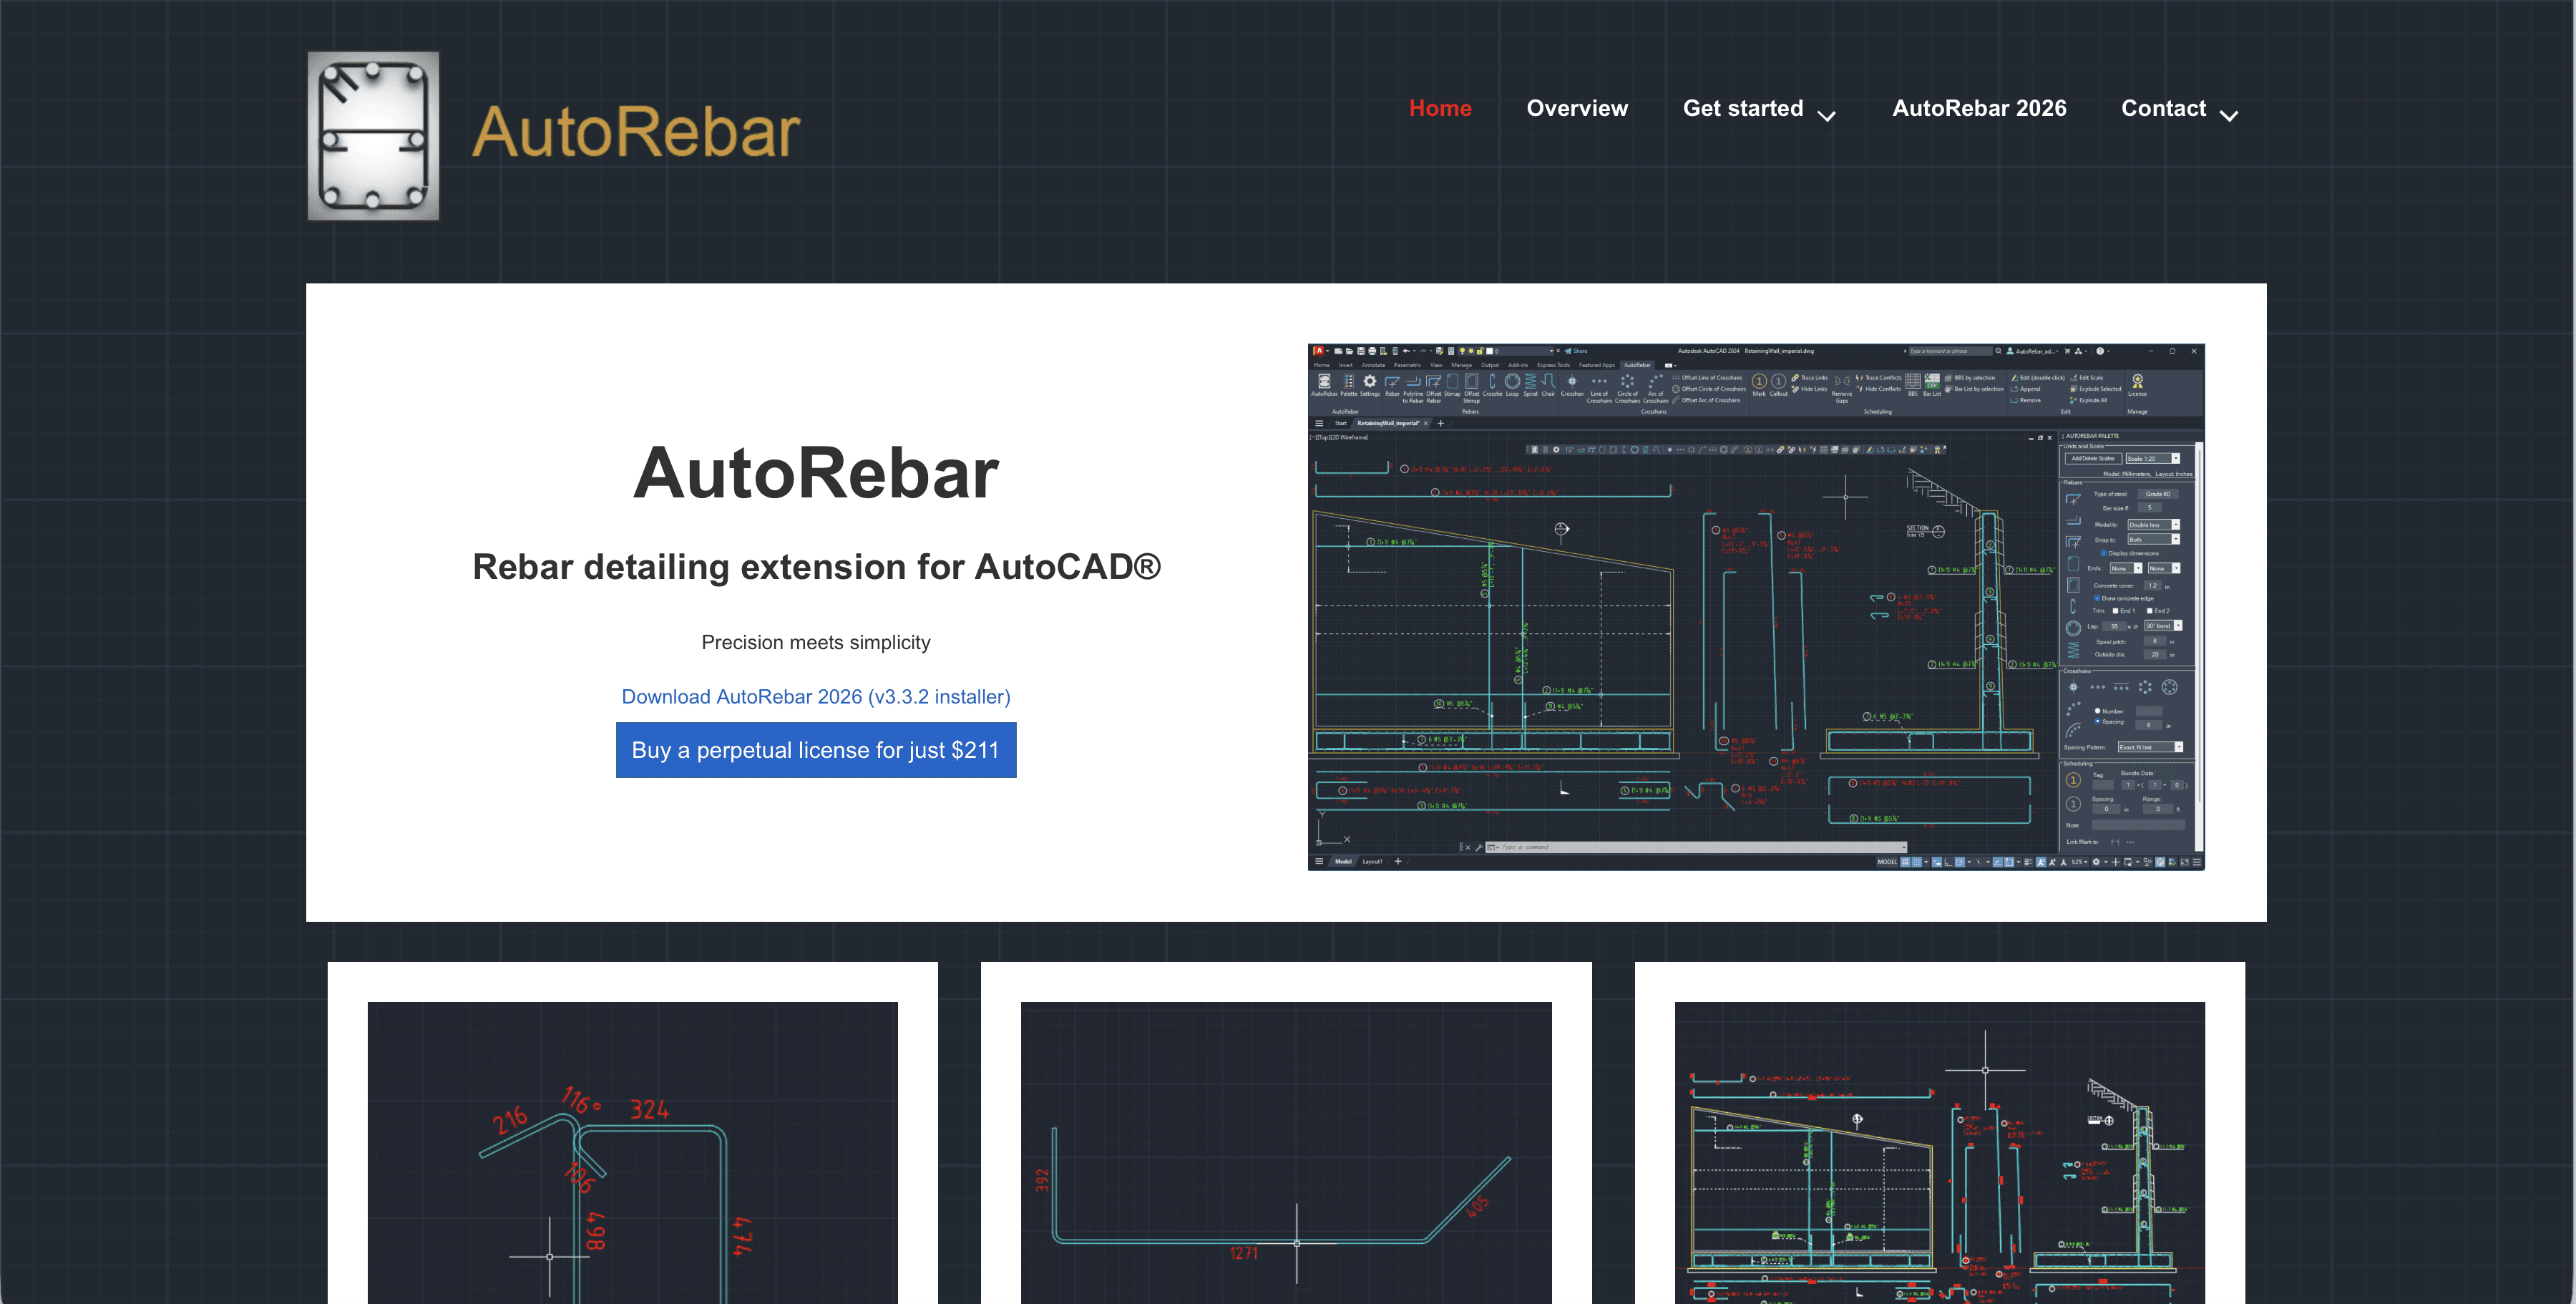The height and width of the screenshot is (1304, 2576).
Task: Open the Overview page from navigation
Action: click(x=1577, y=108)
